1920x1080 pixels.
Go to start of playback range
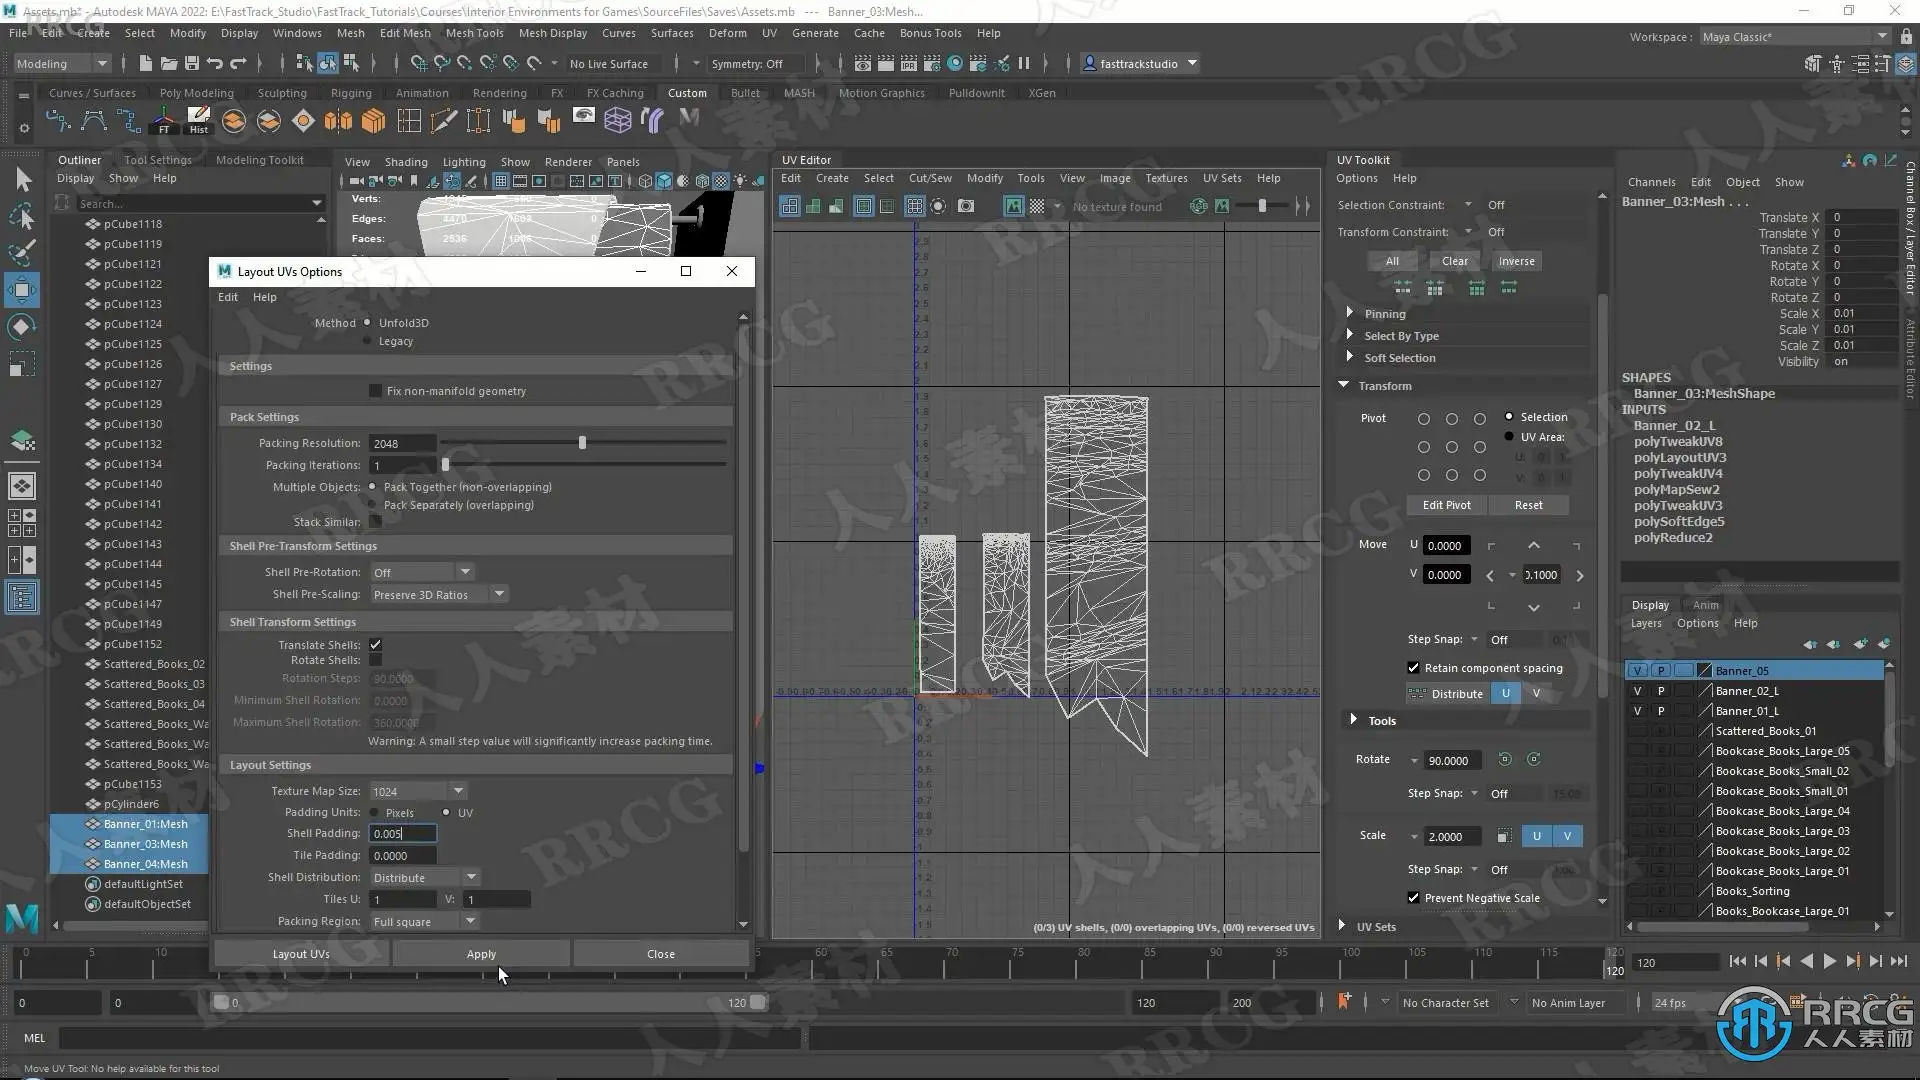click(x=1738, y=961)
